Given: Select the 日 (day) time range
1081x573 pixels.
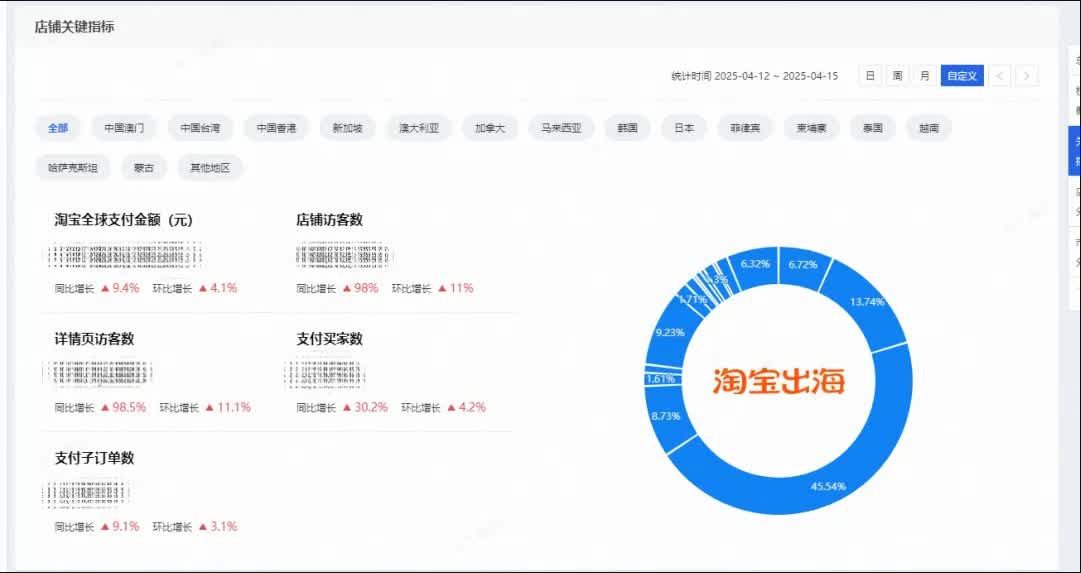Looking at the screenshot, I should 870,76.
